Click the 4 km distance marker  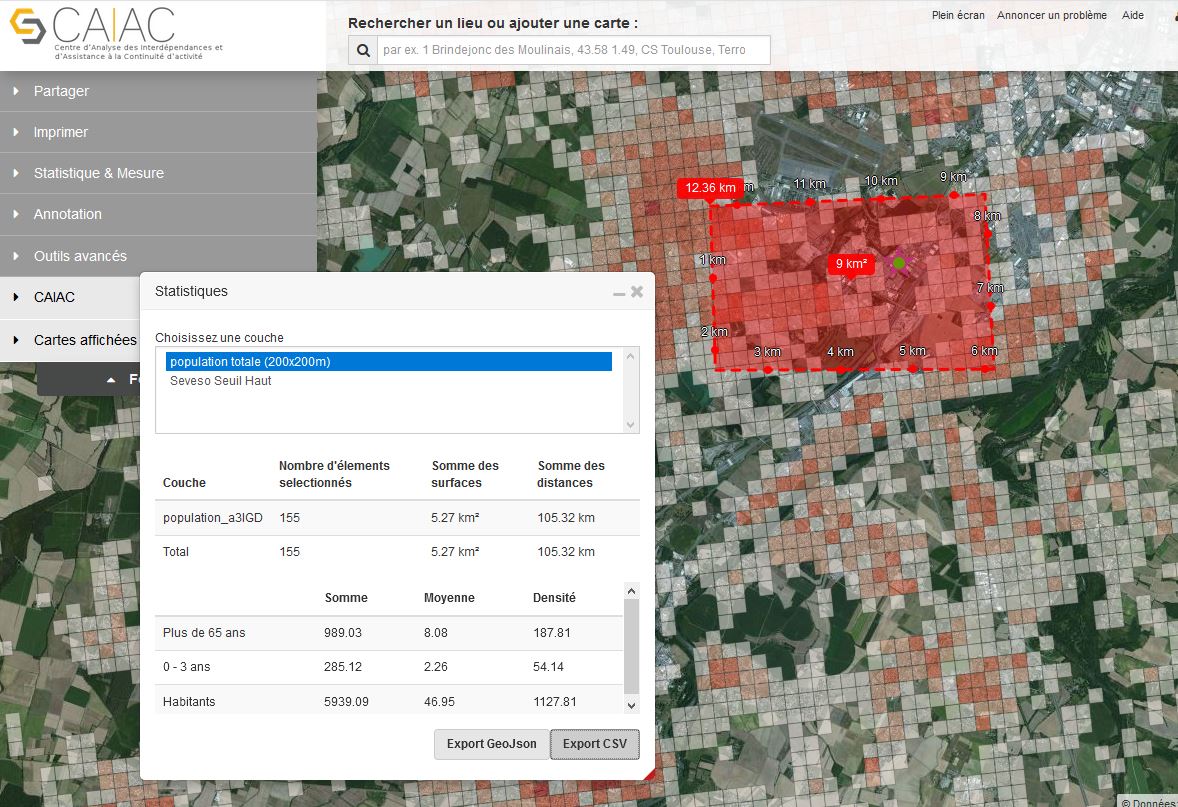840,352
